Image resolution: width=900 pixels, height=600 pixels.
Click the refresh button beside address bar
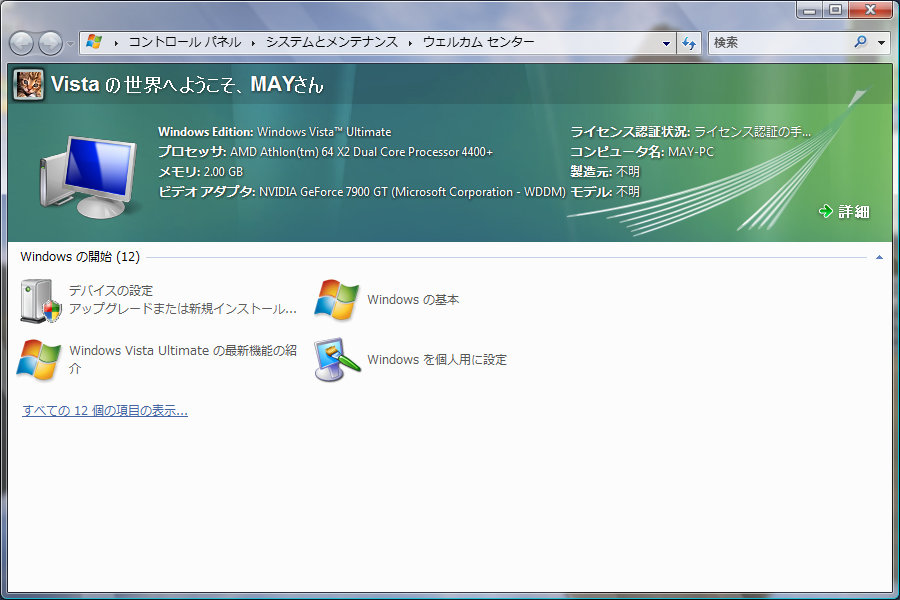pyautogui.click(x=689, y=43)
